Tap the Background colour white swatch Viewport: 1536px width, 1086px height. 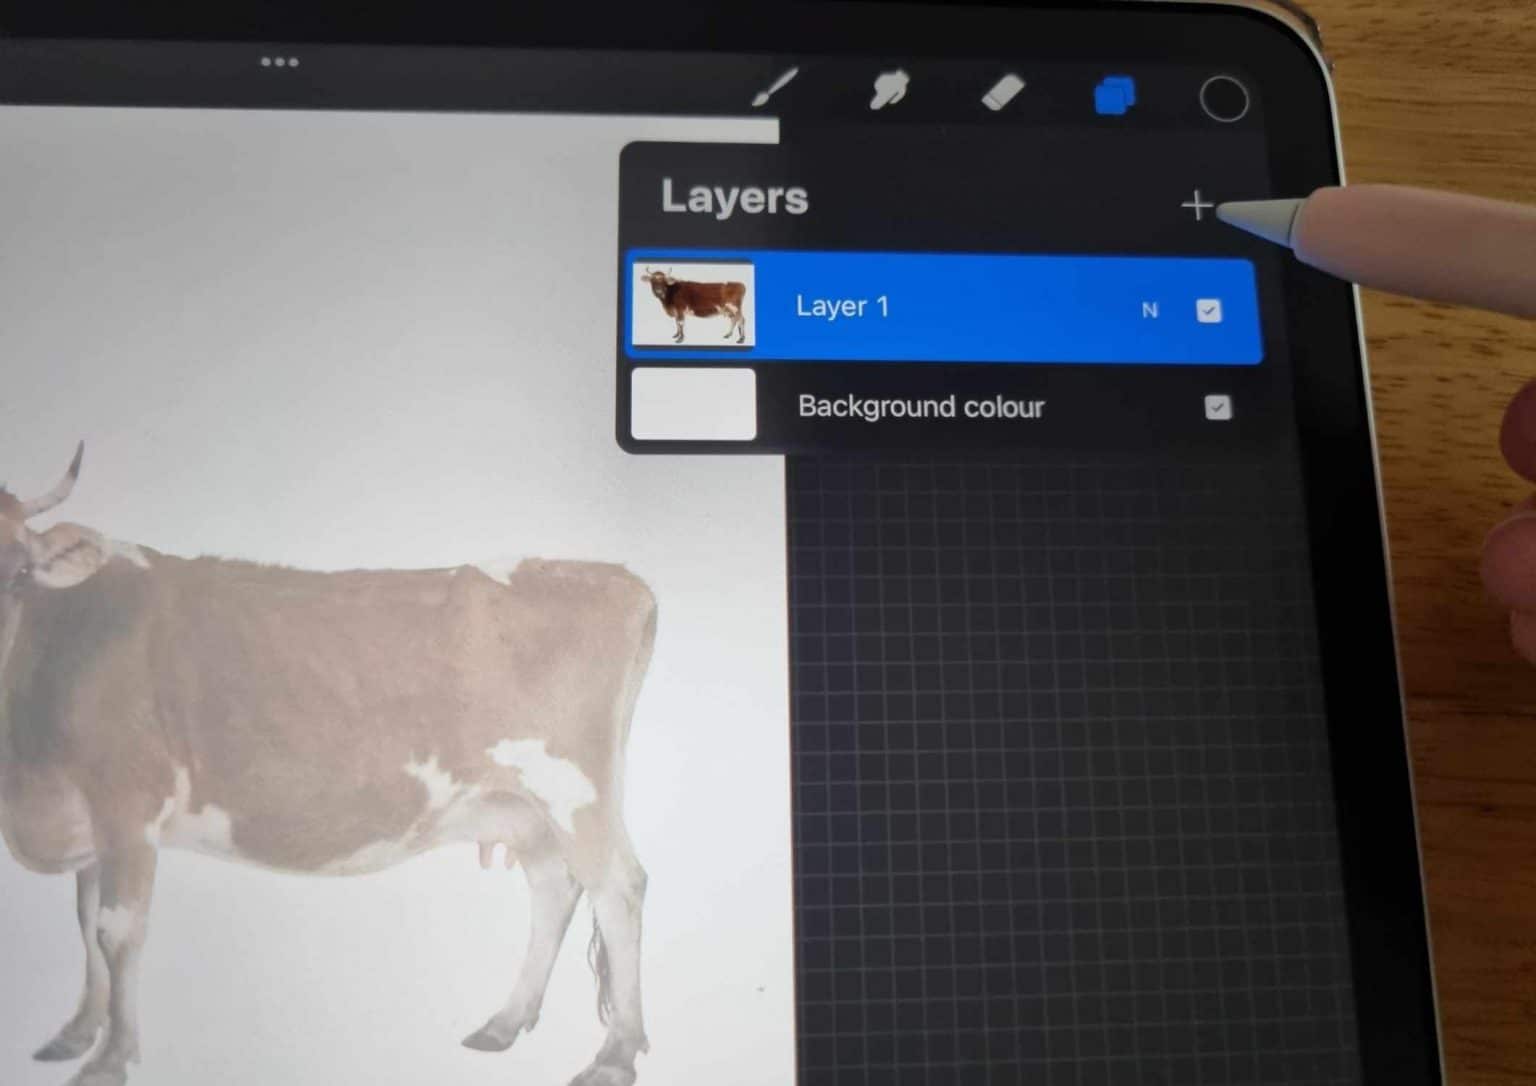click(x=693, y=402)
